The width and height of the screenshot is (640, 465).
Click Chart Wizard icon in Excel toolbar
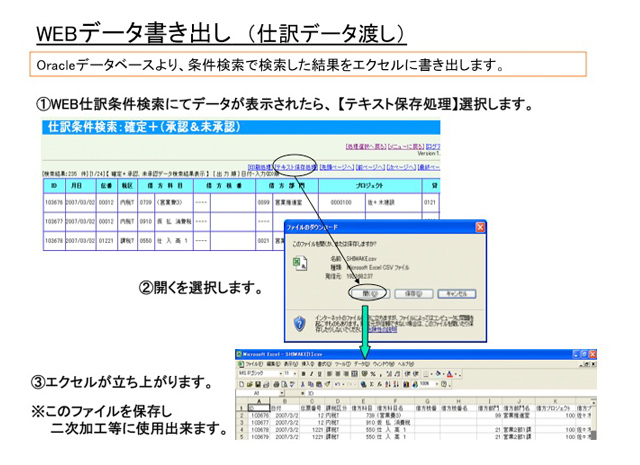pyautogui.click(x=406, y=384)
